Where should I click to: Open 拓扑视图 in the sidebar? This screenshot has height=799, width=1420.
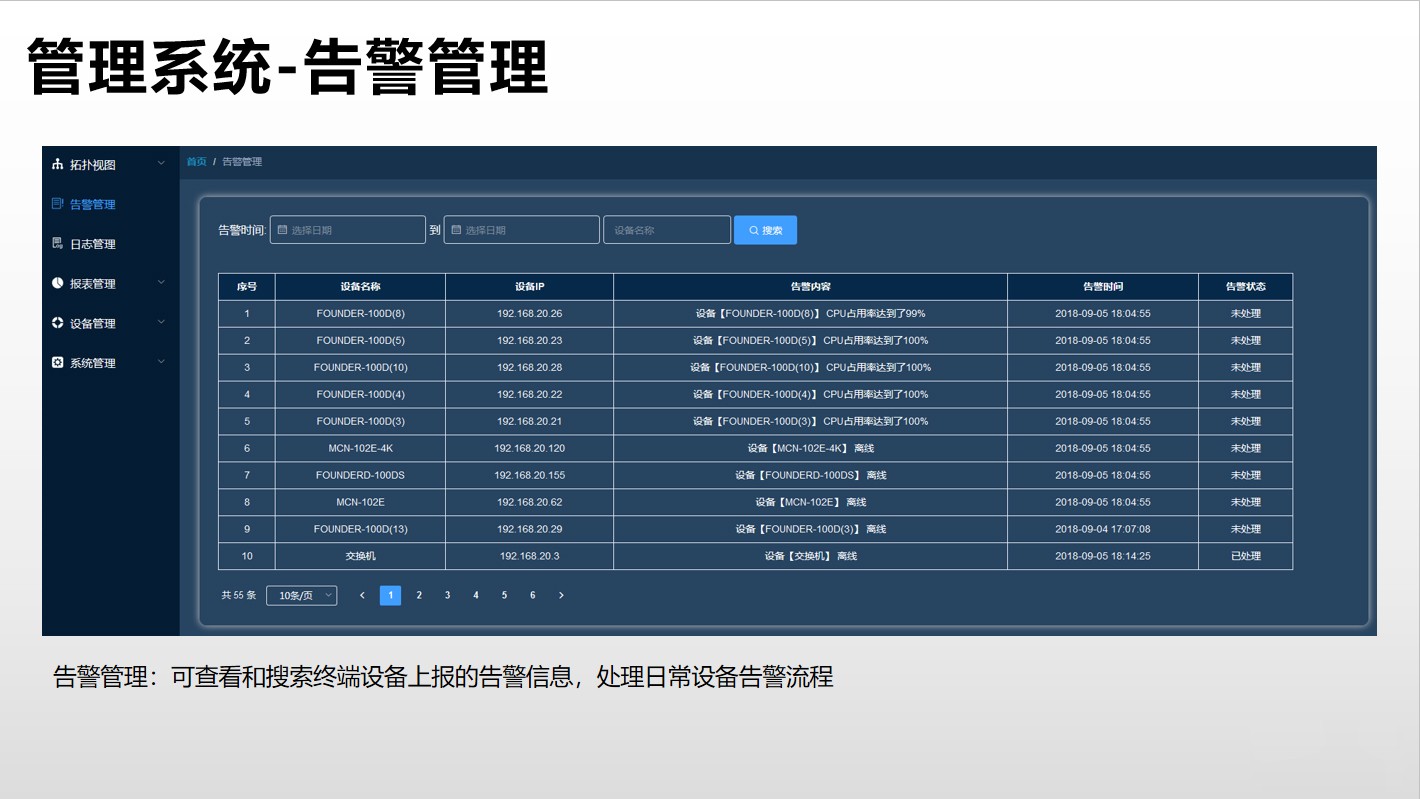pyautogui.click(x=92, y=165)
